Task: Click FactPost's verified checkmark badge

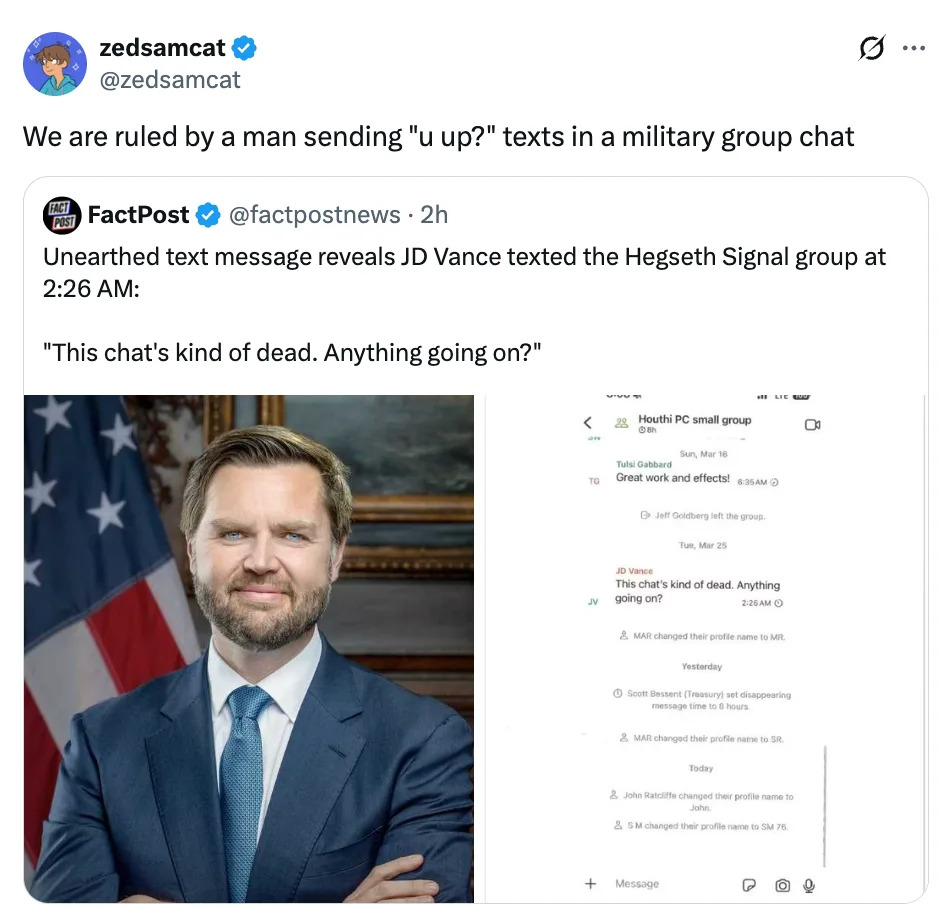Action: tap(208, 215)
